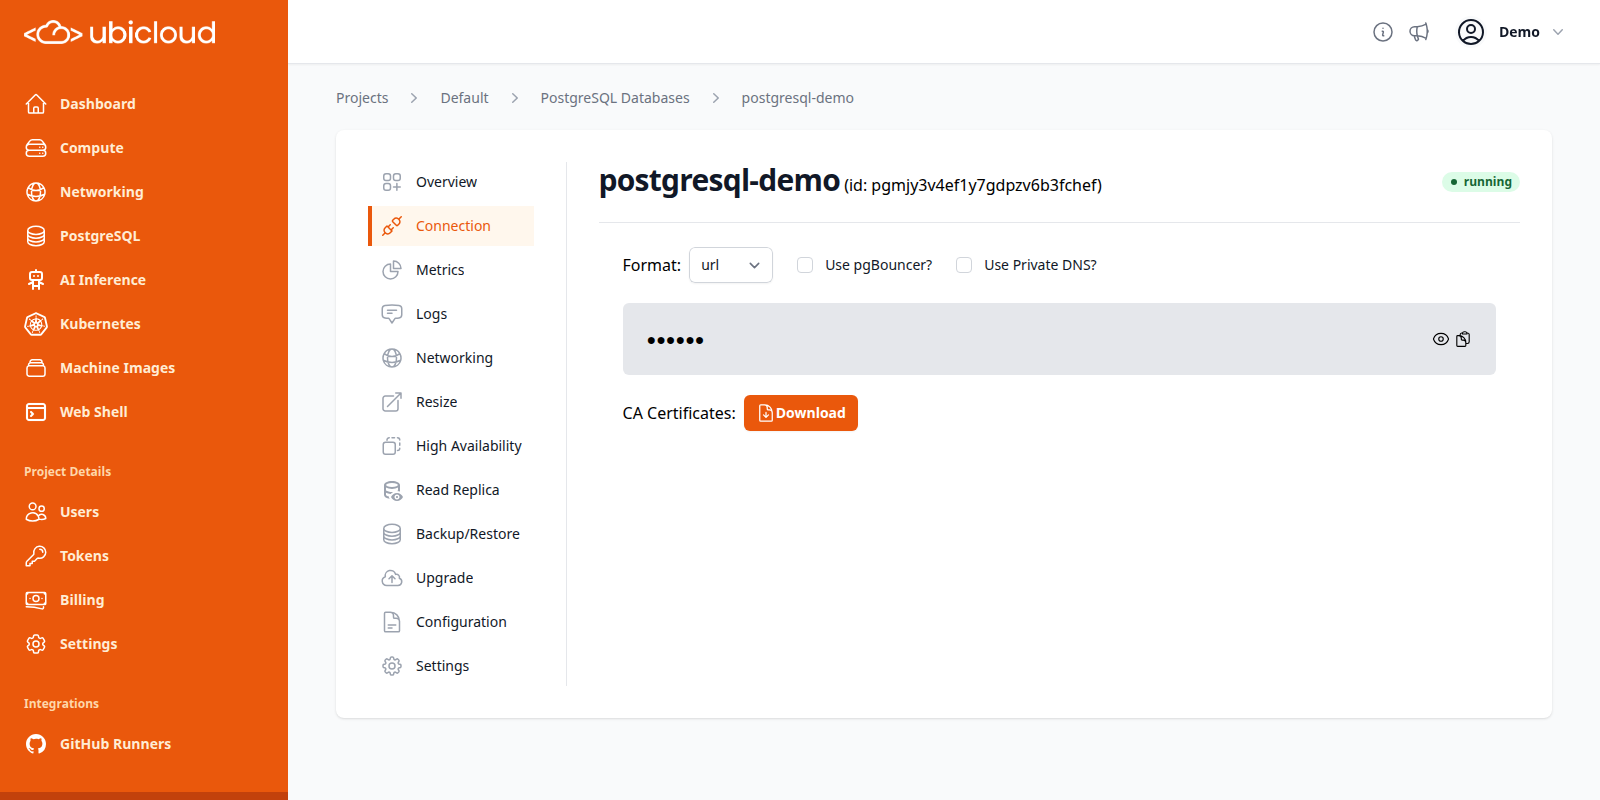Open the Configuration tab

pos(451,622)
